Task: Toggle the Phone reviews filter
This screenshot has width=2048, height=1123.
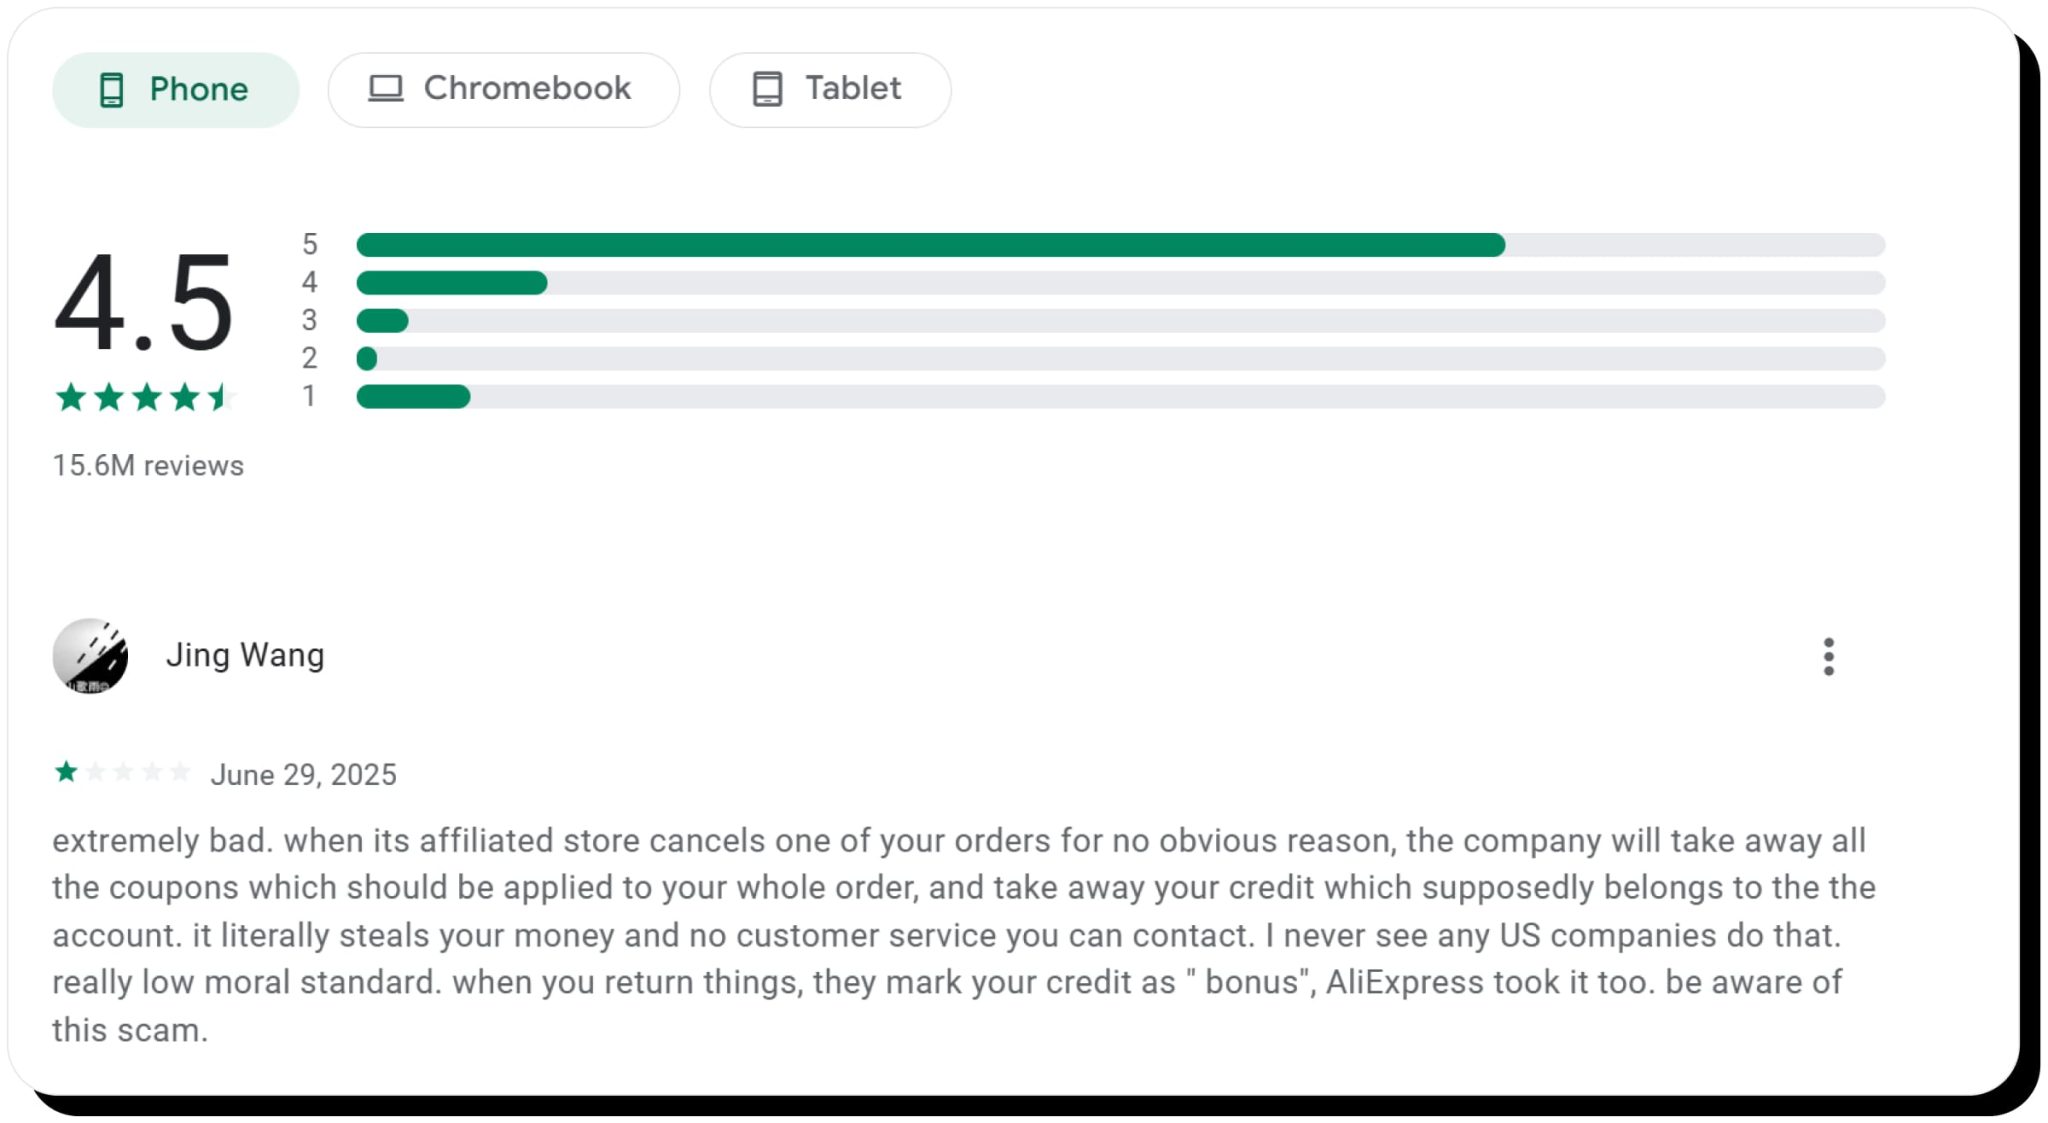Action: pos(175,89)
